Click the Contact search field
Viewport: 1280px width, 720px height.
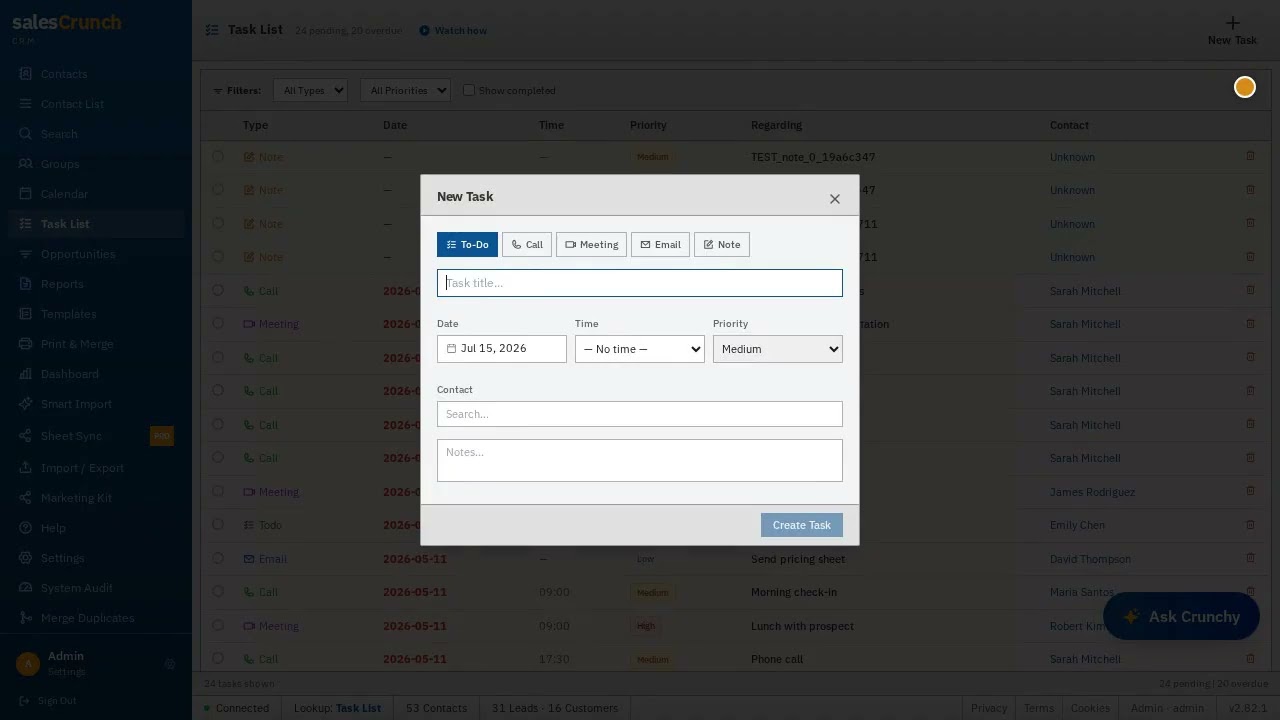point(640,414)
